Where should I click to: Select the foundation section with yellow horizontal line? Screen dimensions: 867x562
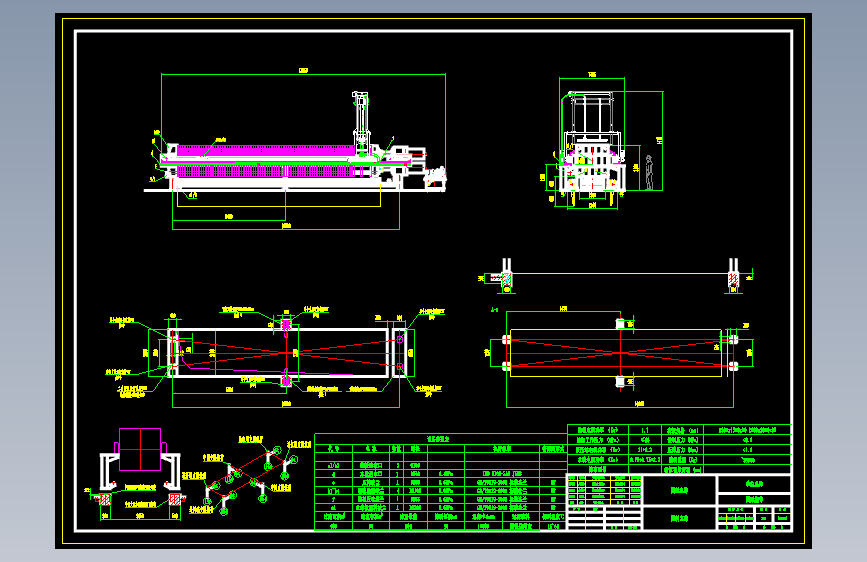[615, 275]
